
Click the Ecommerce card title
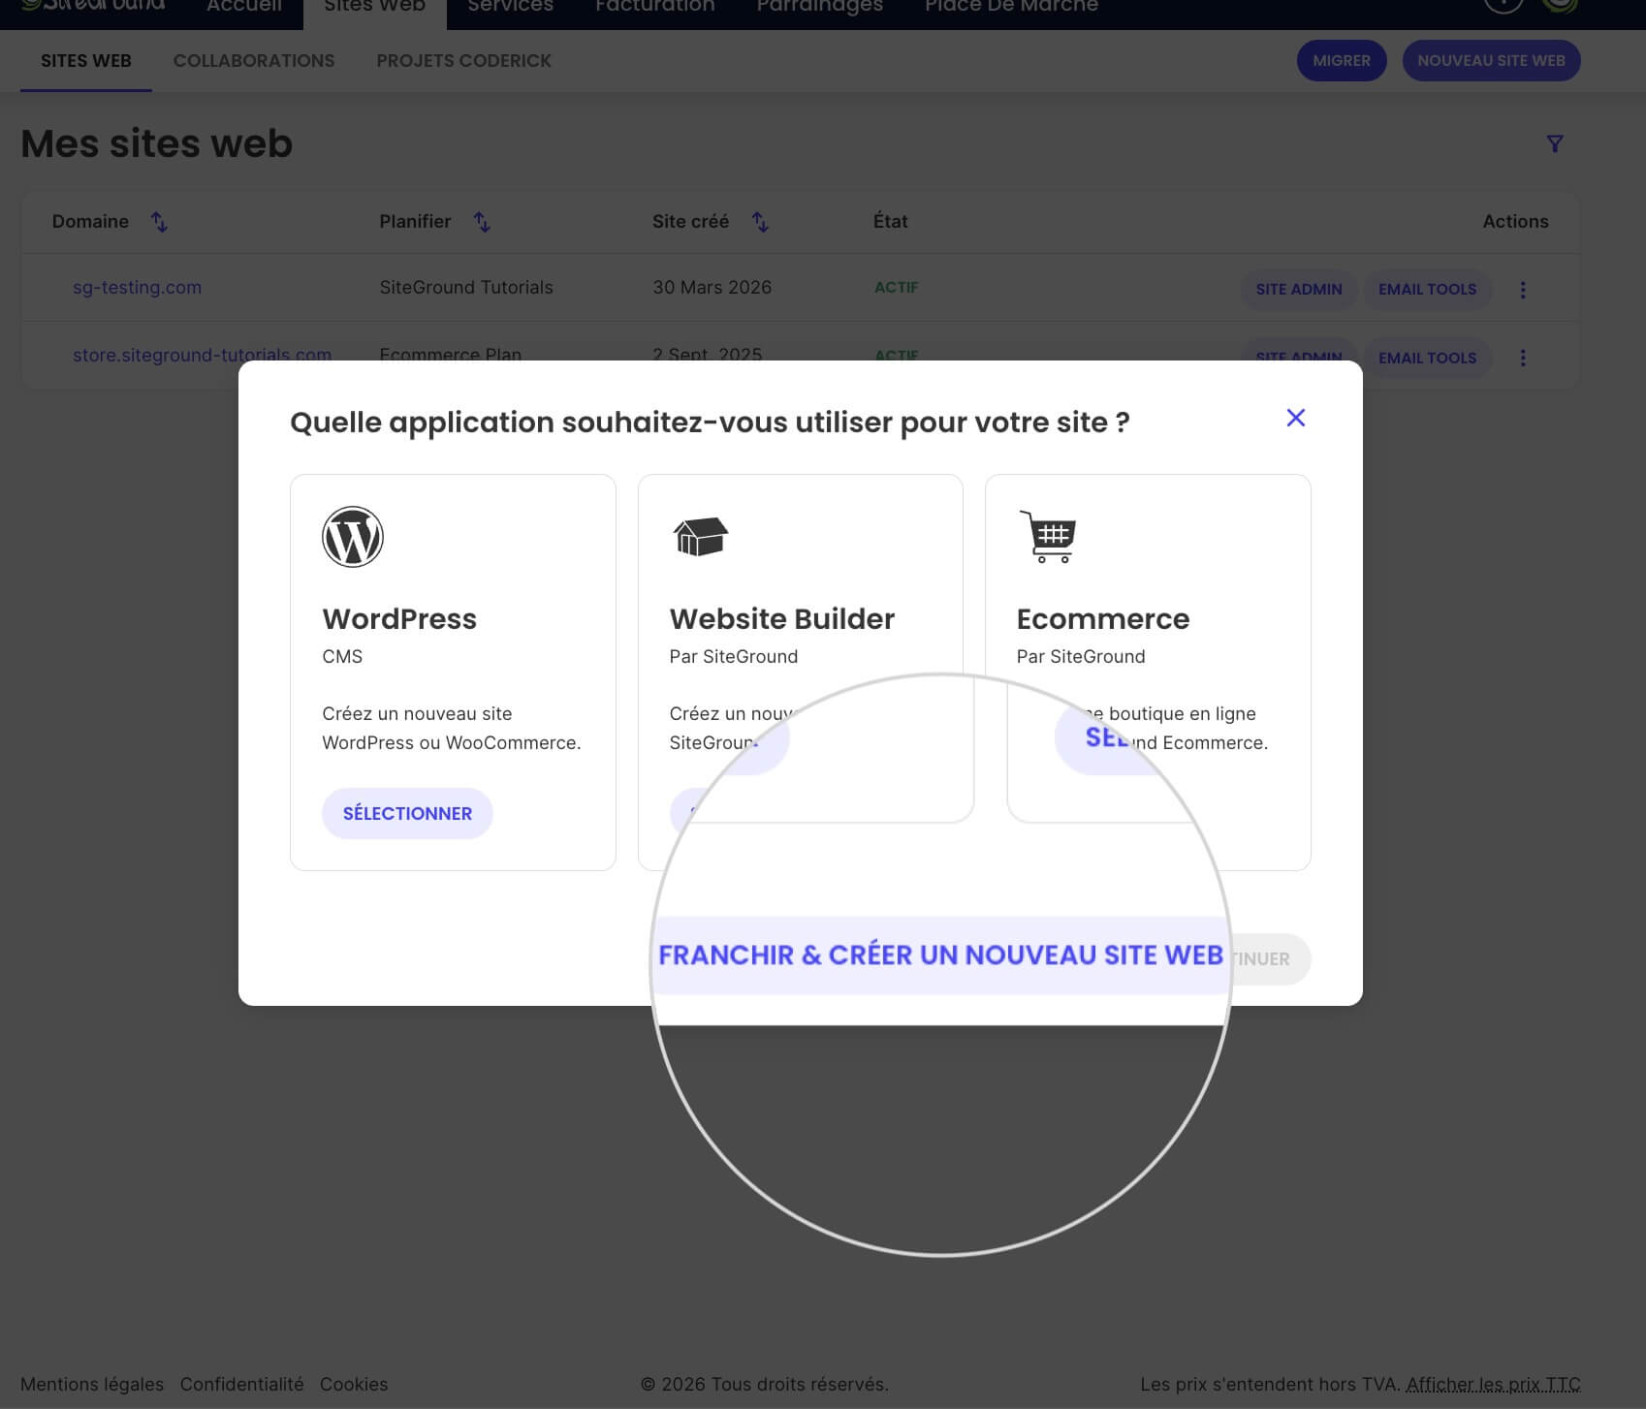tap(1103, 618)
